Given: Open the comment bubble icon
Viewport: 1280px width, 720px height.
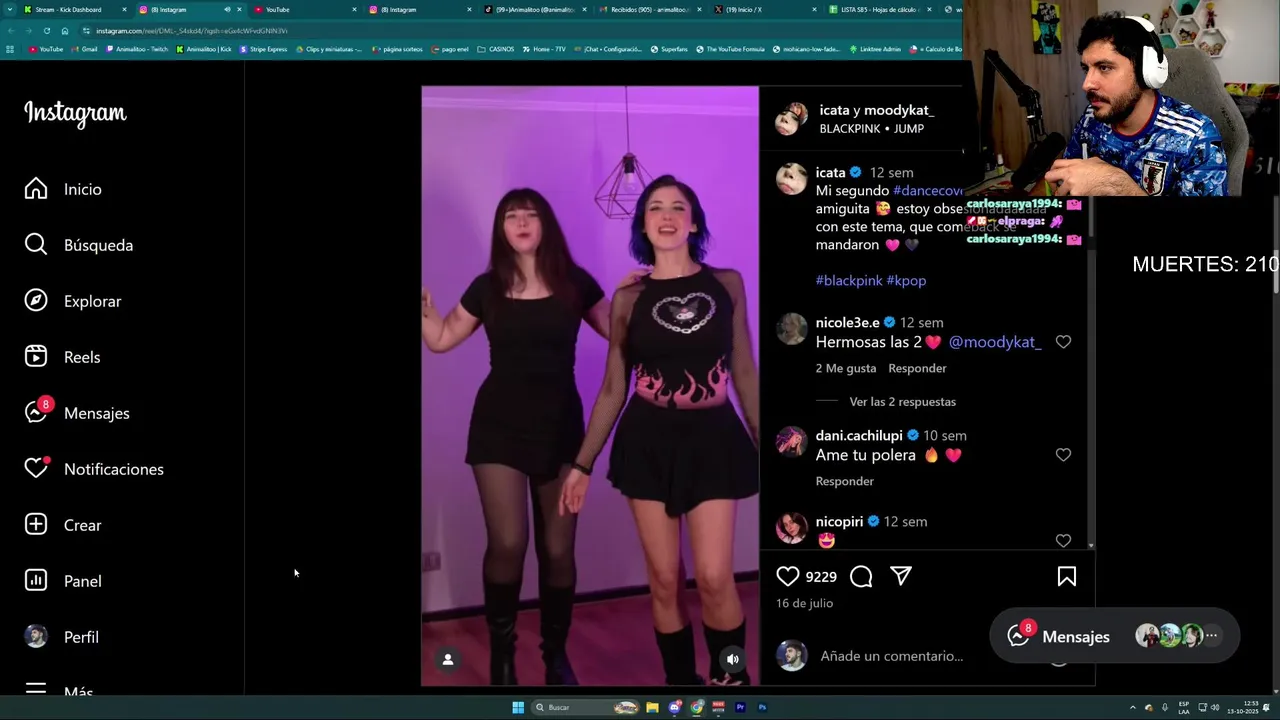Looking at the screenshot, I should [x=861, y=576].
